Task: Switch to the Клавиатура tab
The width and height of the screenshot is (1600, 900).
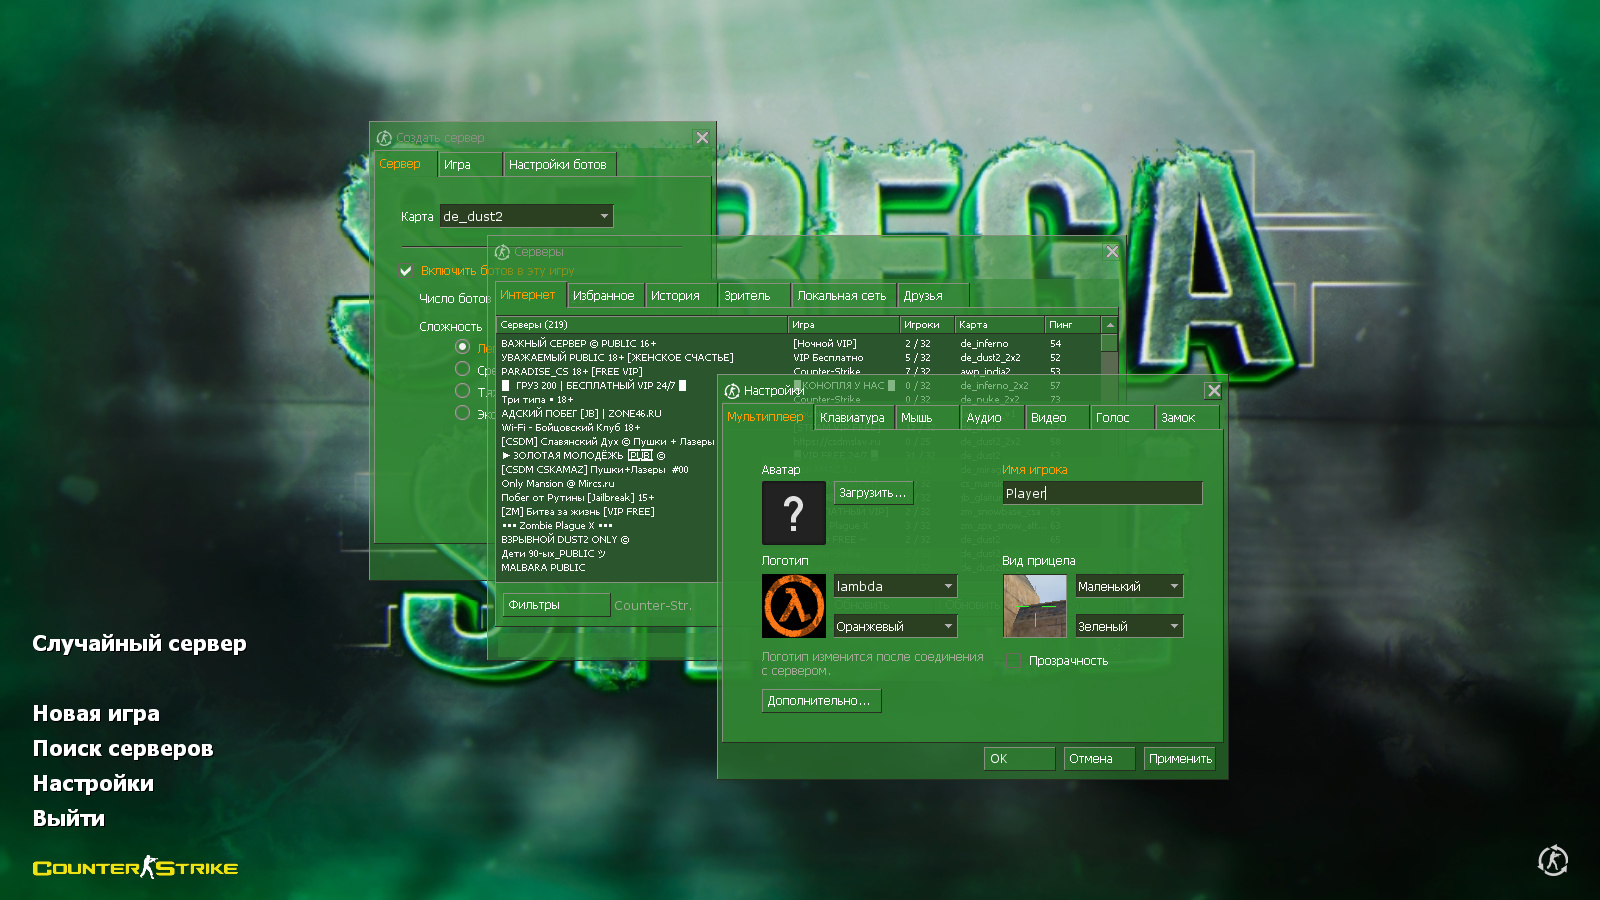Action: [852, 418]
